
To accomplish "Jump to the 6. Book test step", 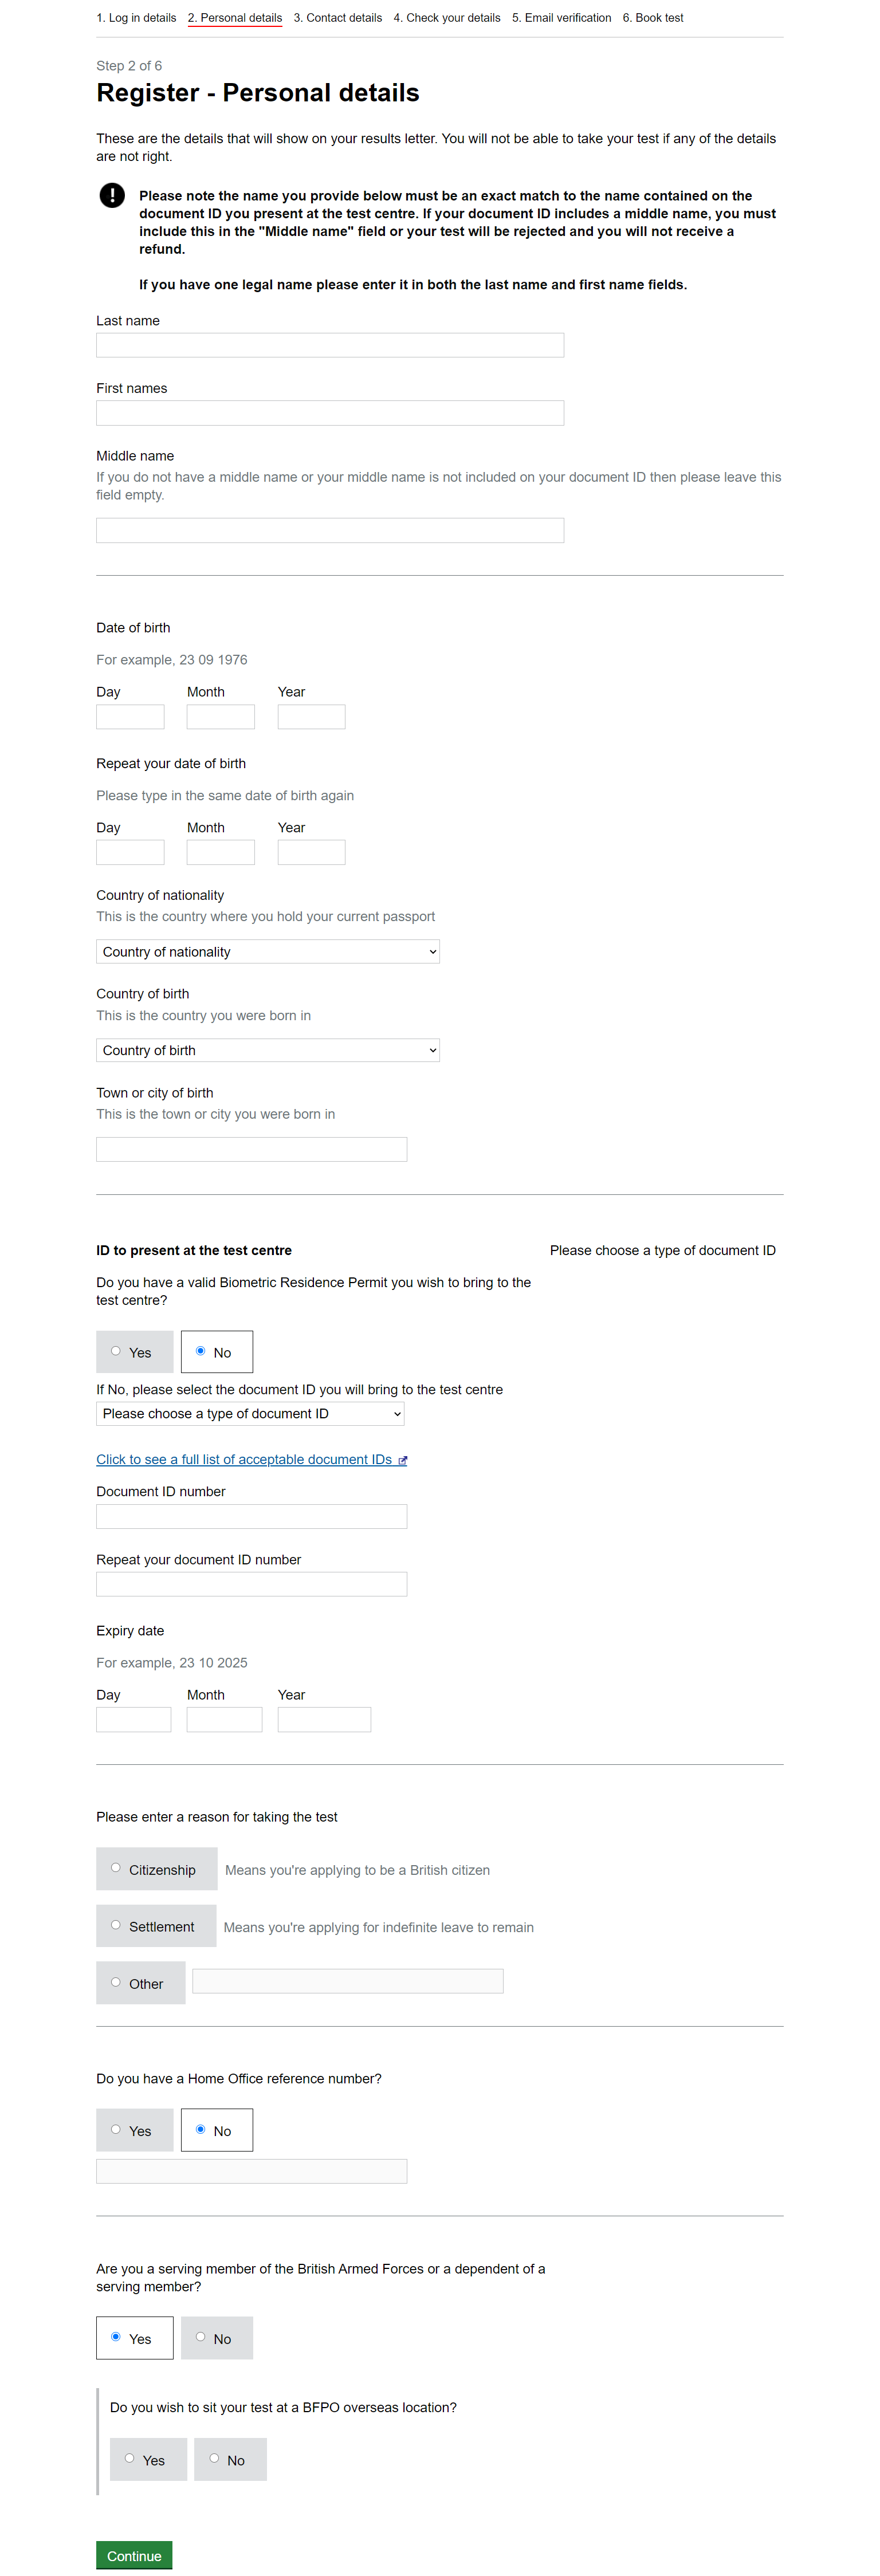I will coord(653,18).
